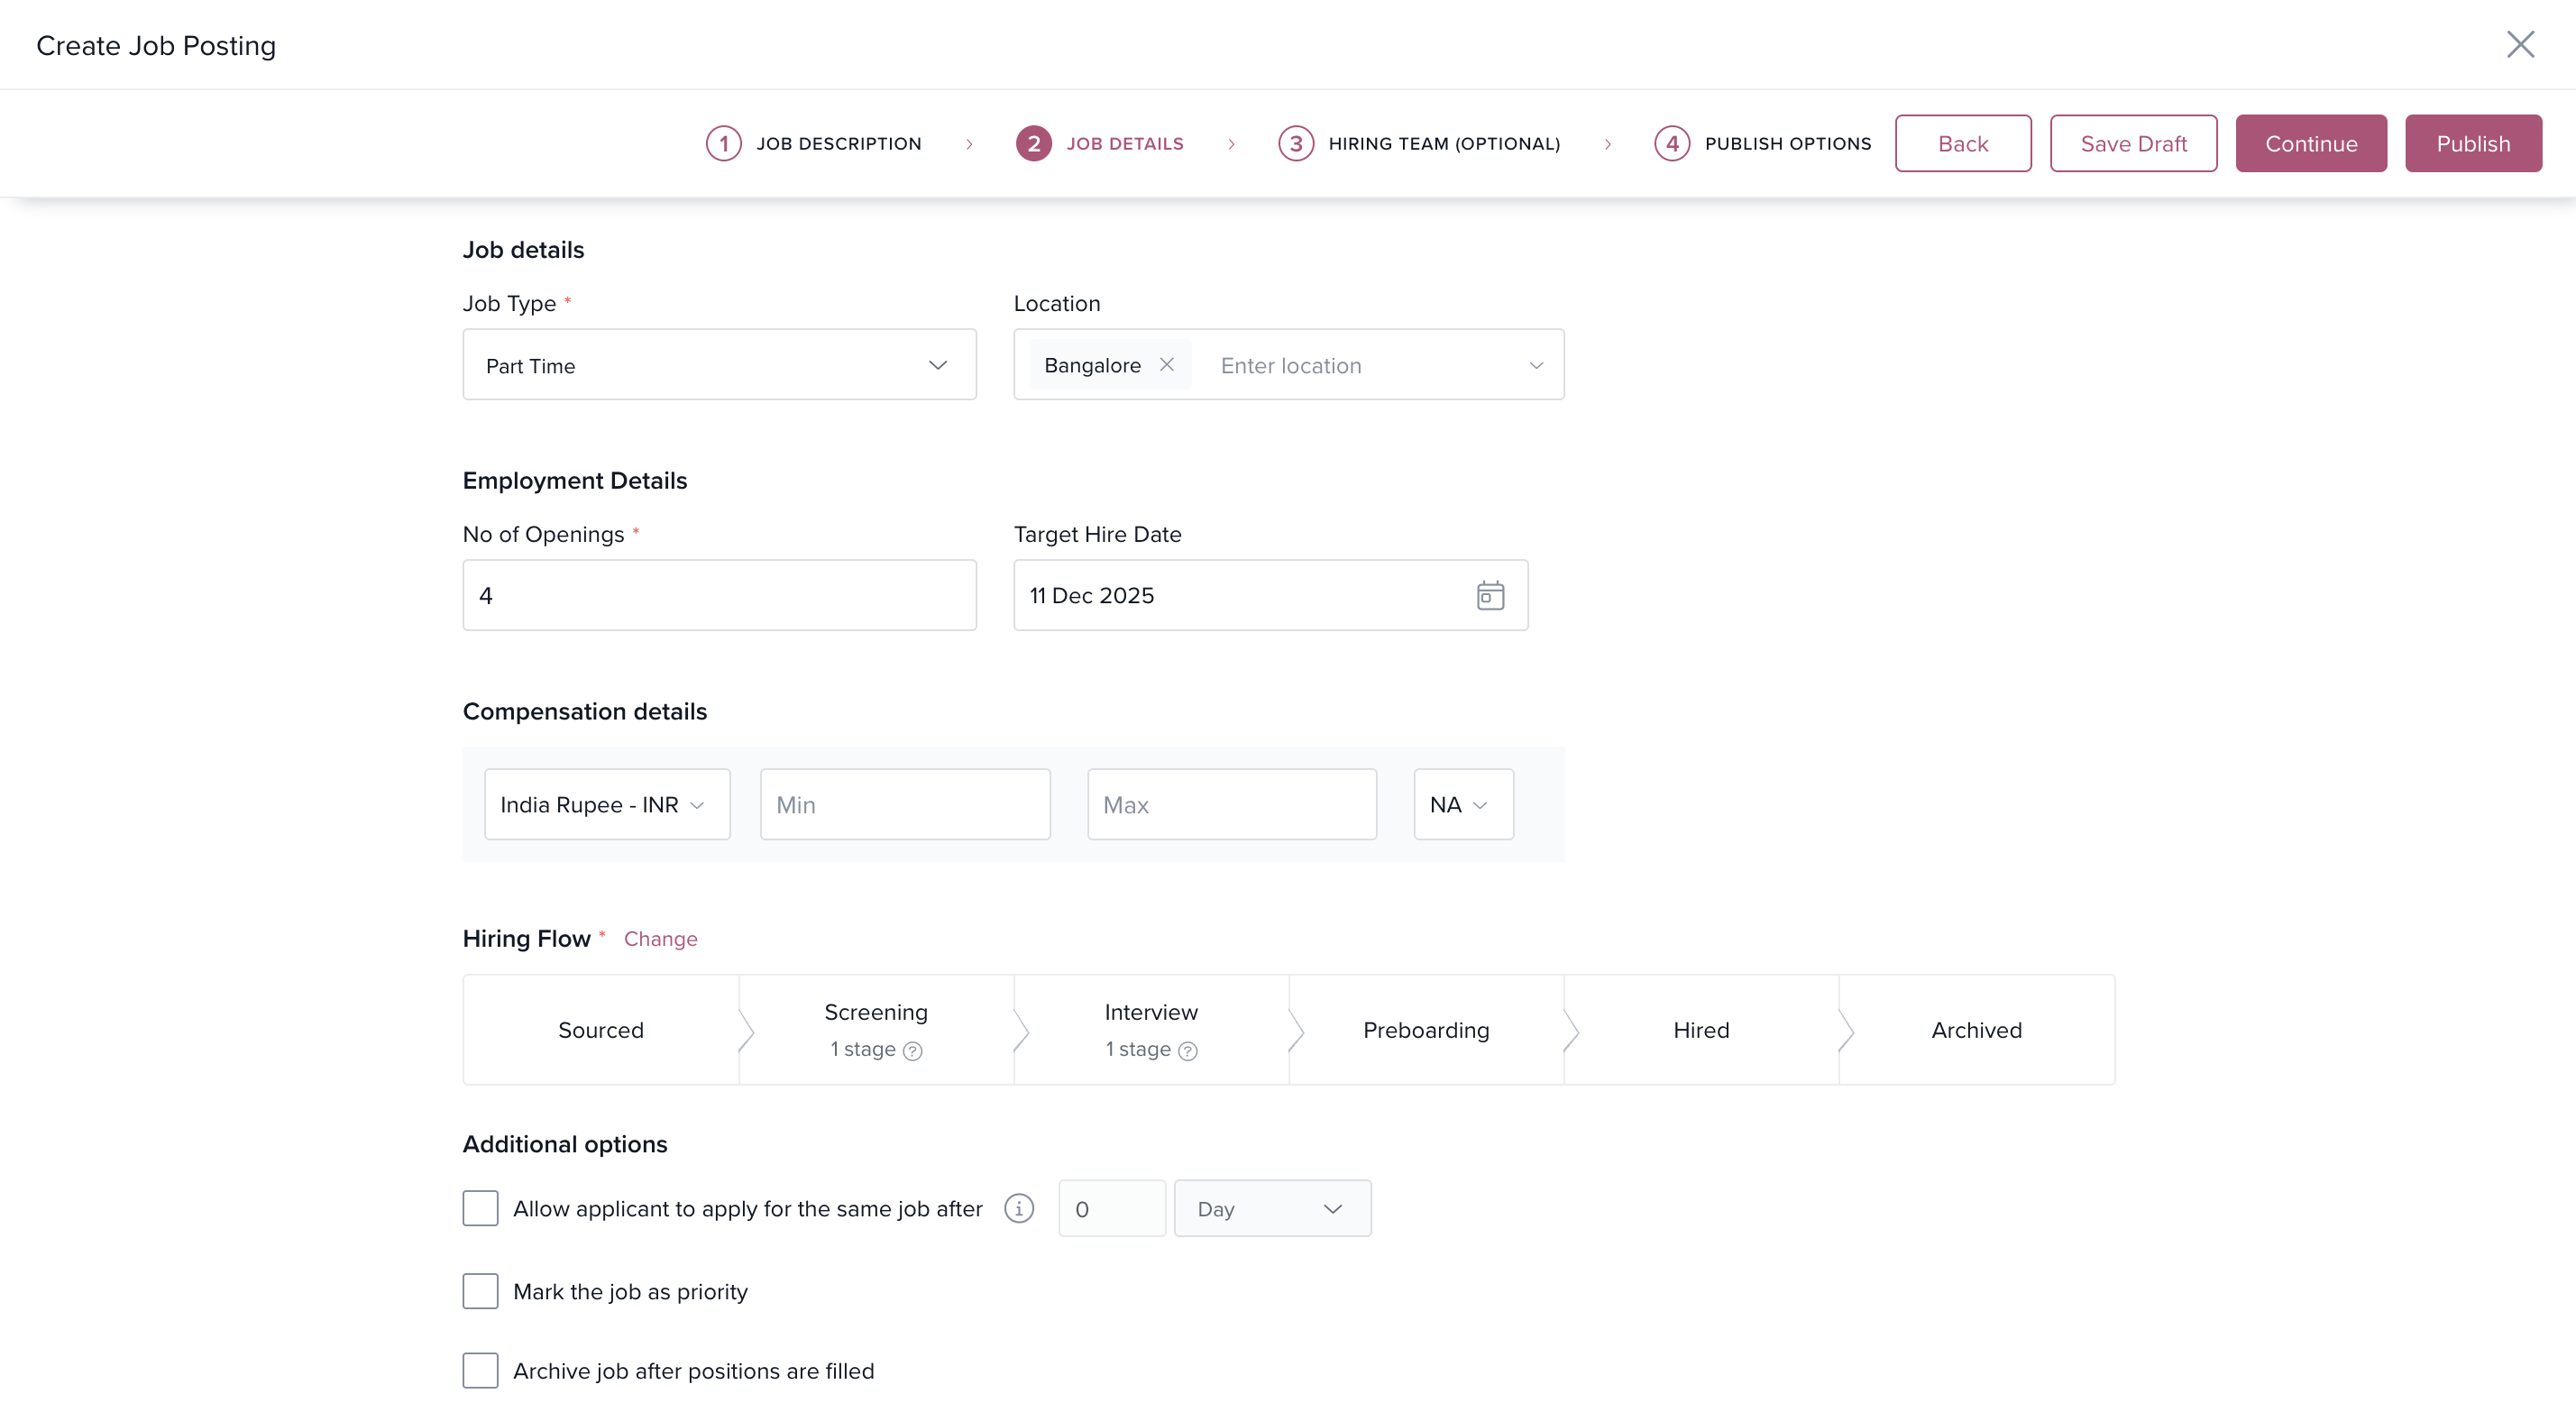This screenshot has width=2576, height=1403.
Task: Switch to Job Description step
Action: point(838,143)
